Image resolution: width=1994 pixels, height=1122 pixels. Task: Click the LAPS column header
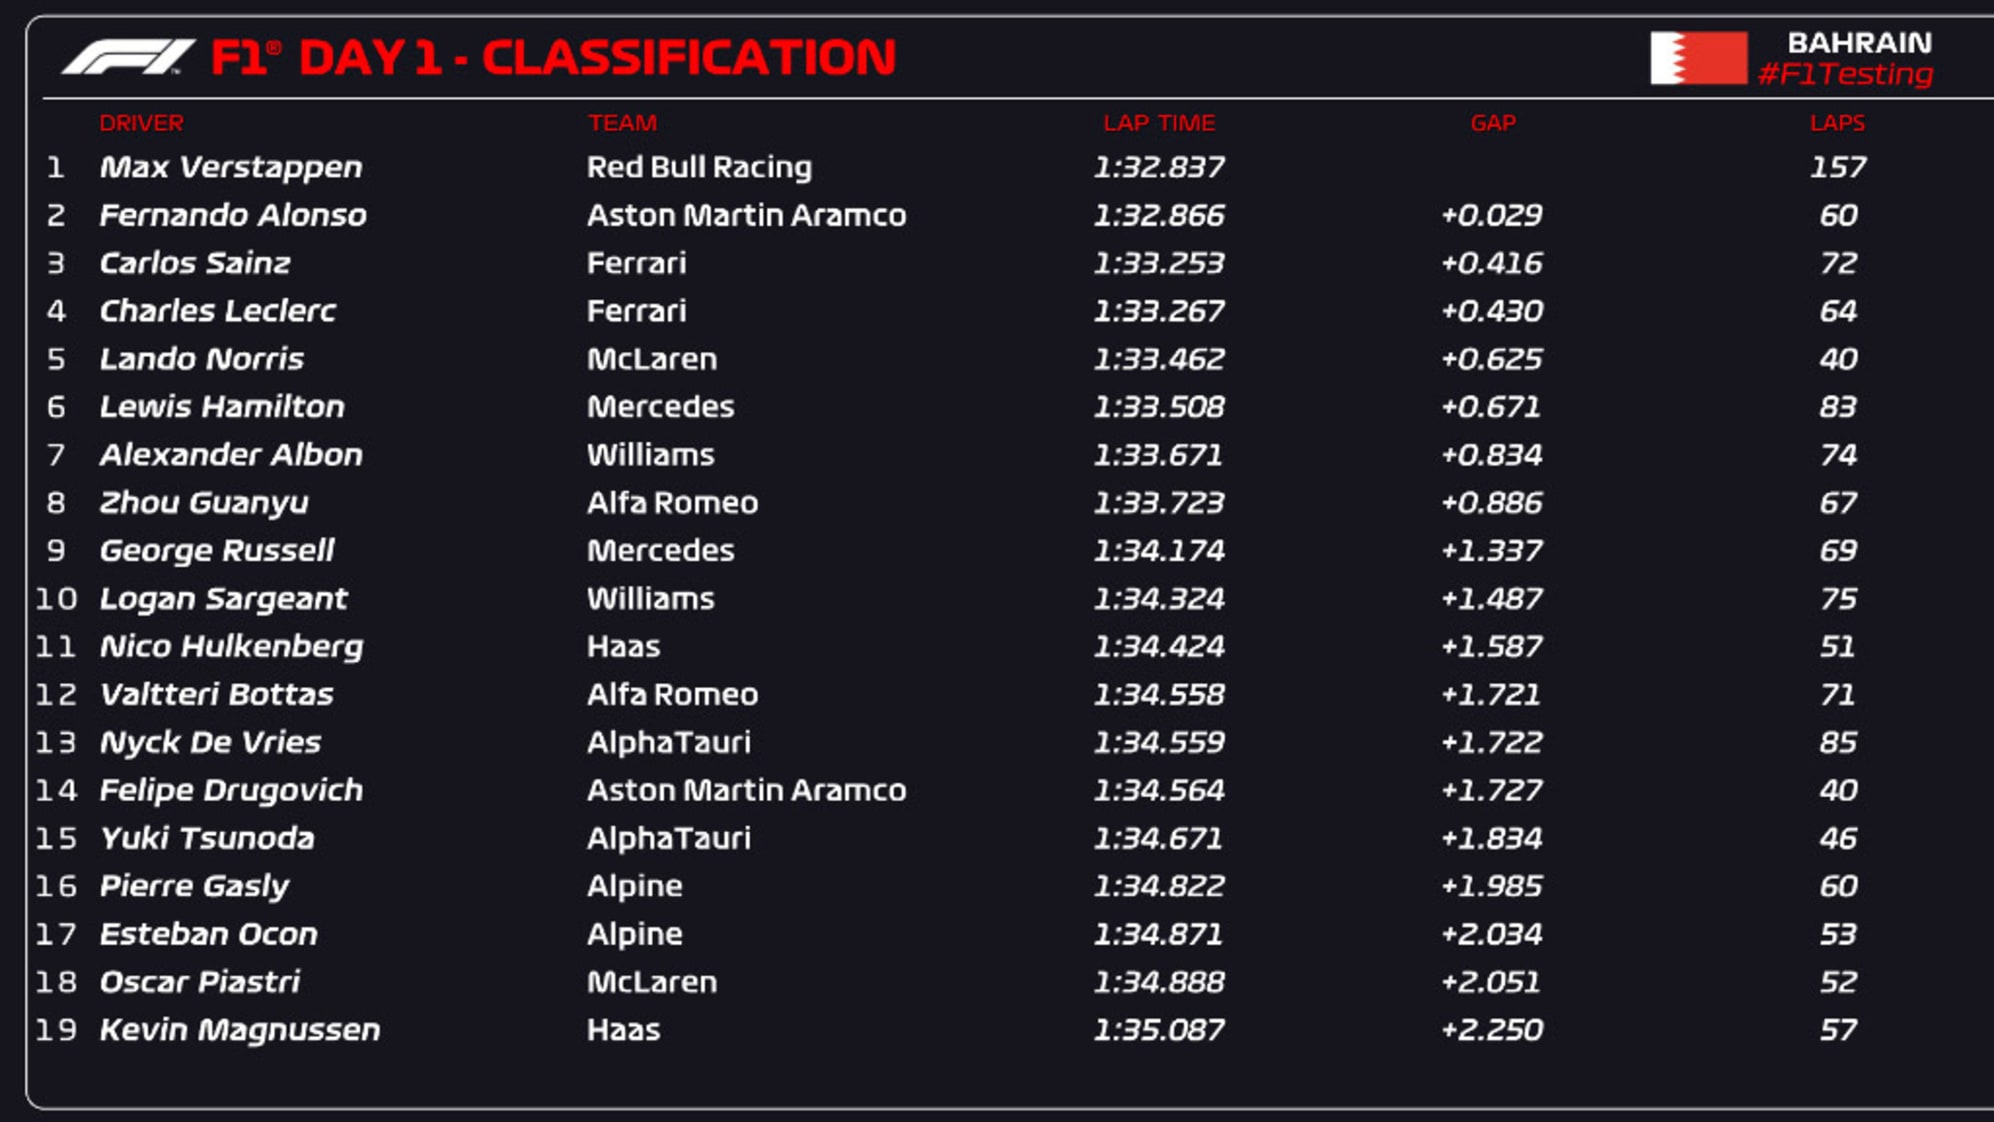point(1837,123)
